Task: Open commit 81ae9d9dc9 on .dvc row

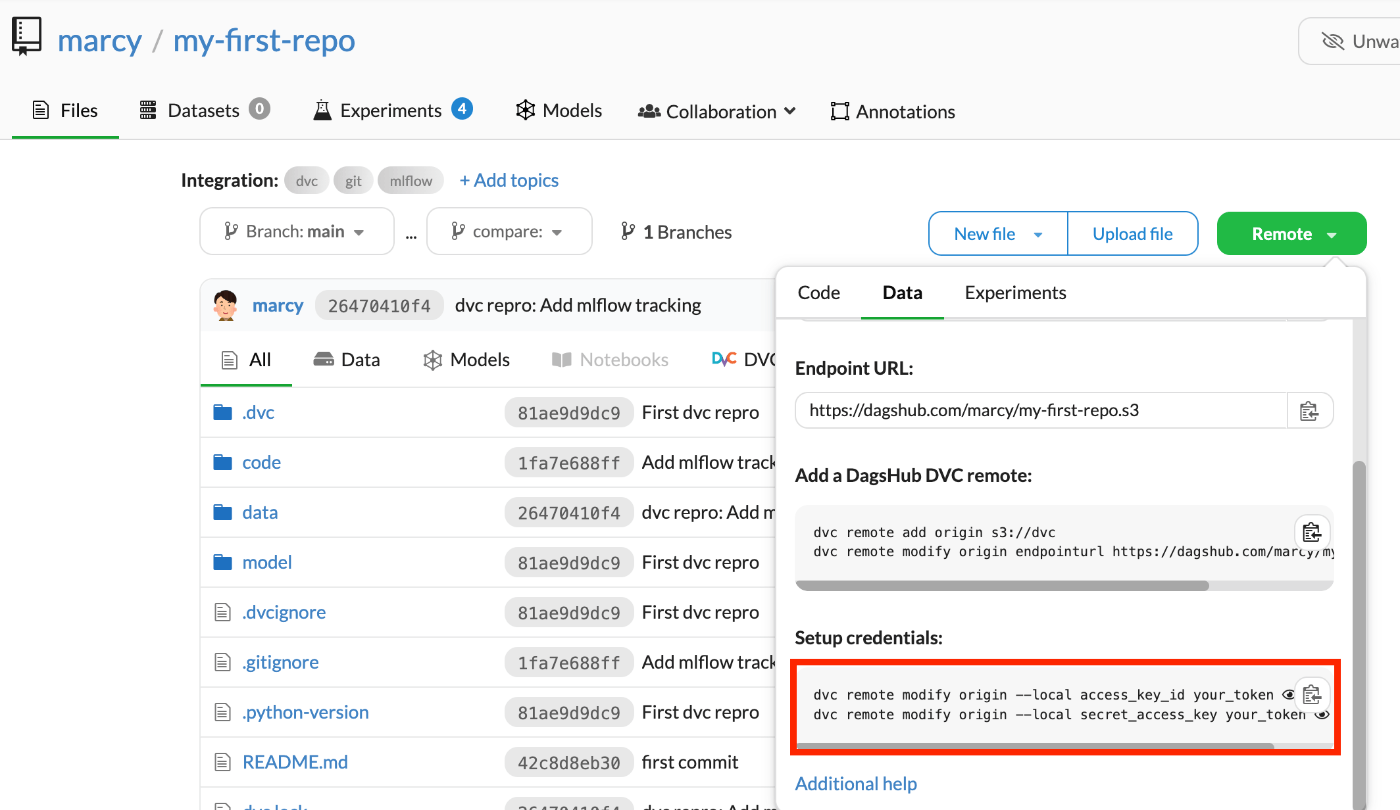Action: (x=569, y=413)
